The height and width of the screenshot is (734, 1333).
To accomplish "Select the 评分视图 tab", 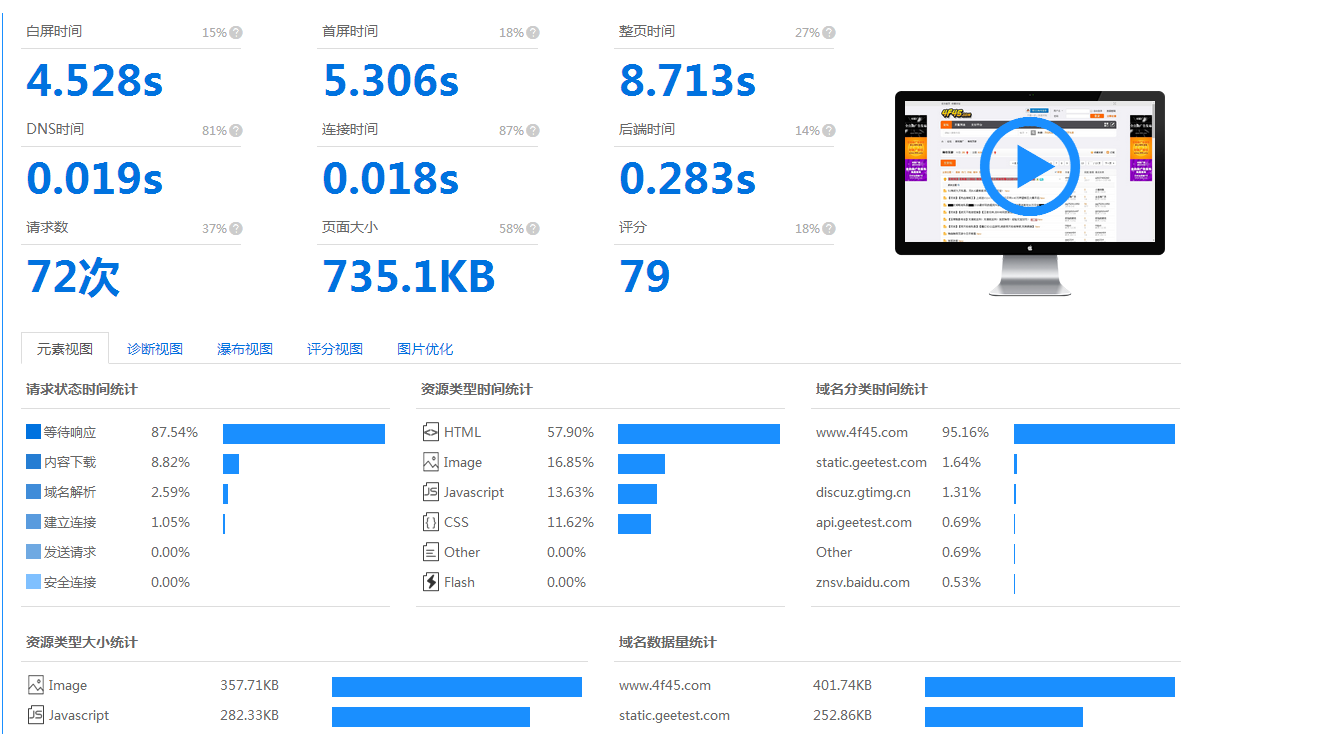I will 335,349.
